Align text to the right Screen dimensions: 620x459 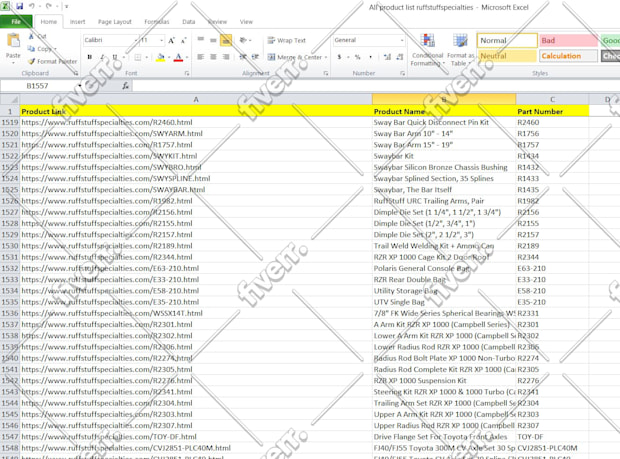226,57
